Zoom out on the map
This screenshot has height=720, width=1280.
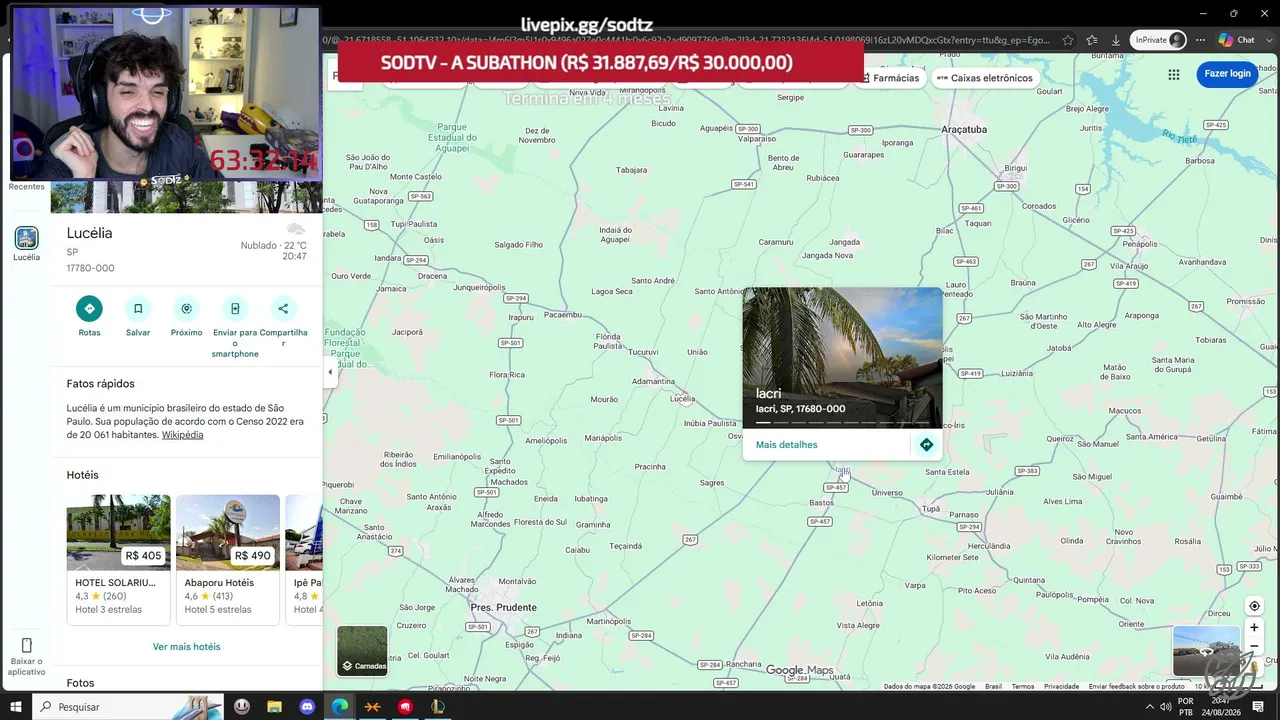(1254, 646)
